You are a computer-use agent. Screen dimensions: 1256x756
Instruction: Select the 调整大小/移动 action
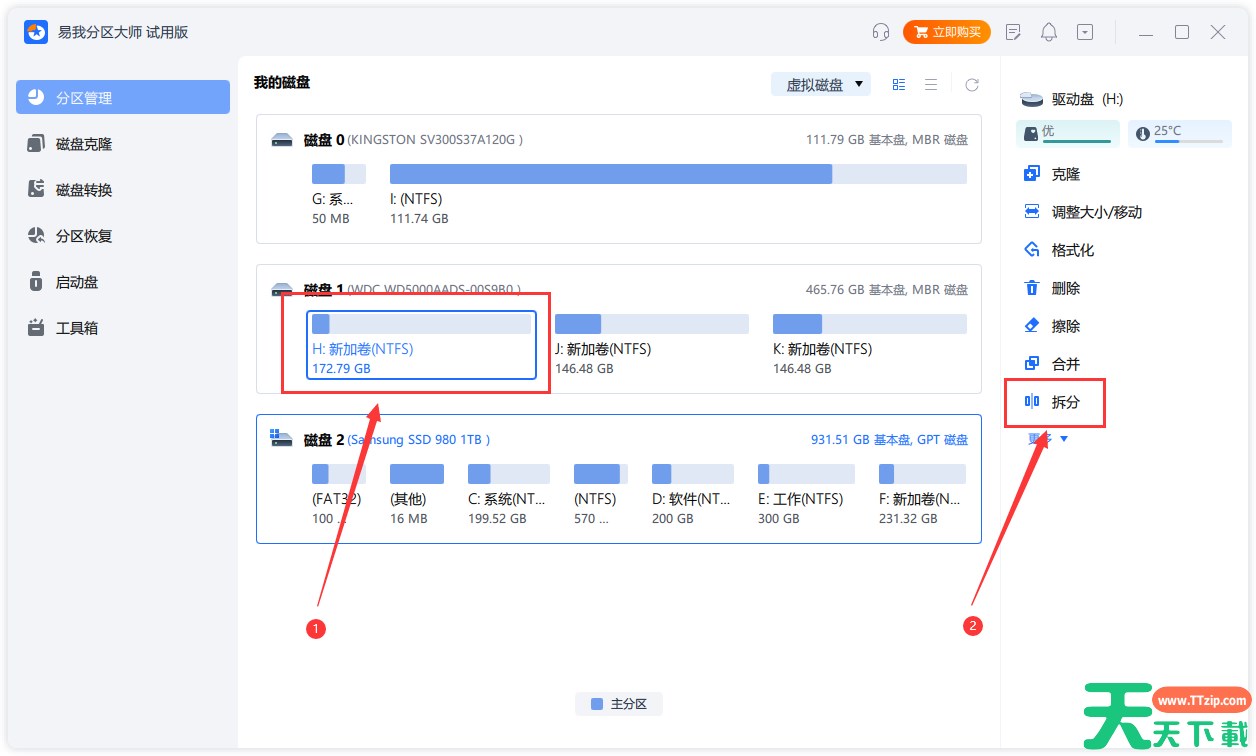1084,212
